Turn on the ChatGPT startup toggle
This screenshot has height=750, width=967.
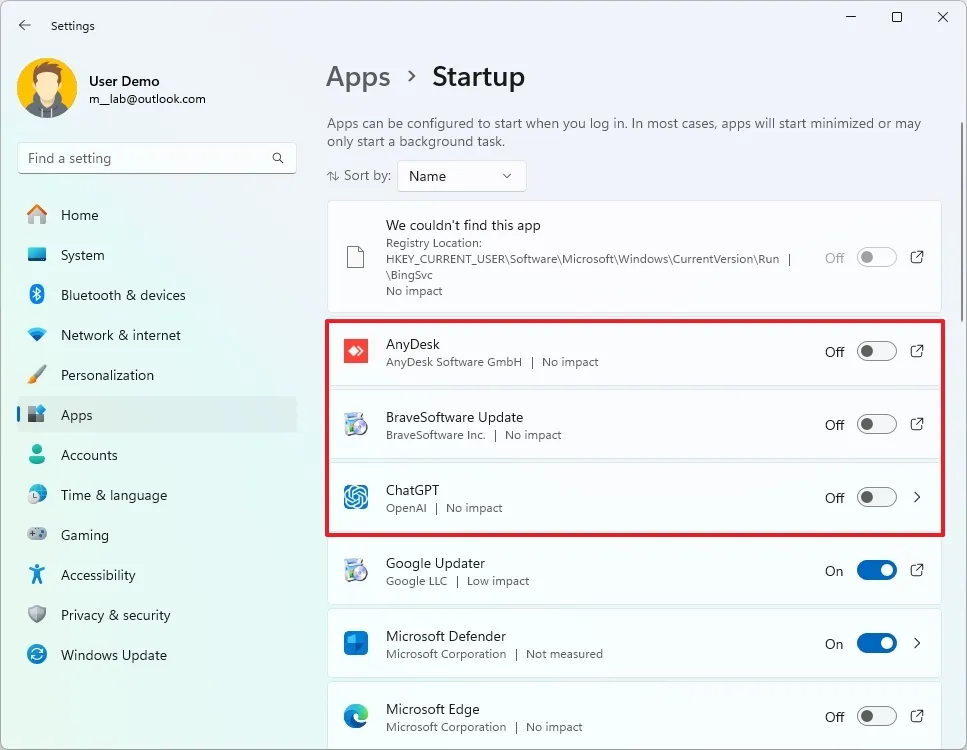tap(876, 497)
